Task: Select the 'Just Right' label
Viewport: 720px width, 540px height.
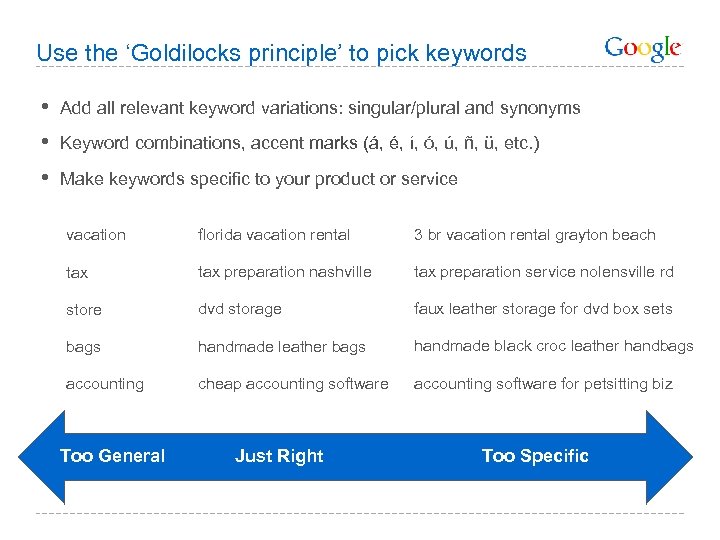Action: [x=279, y=456]
